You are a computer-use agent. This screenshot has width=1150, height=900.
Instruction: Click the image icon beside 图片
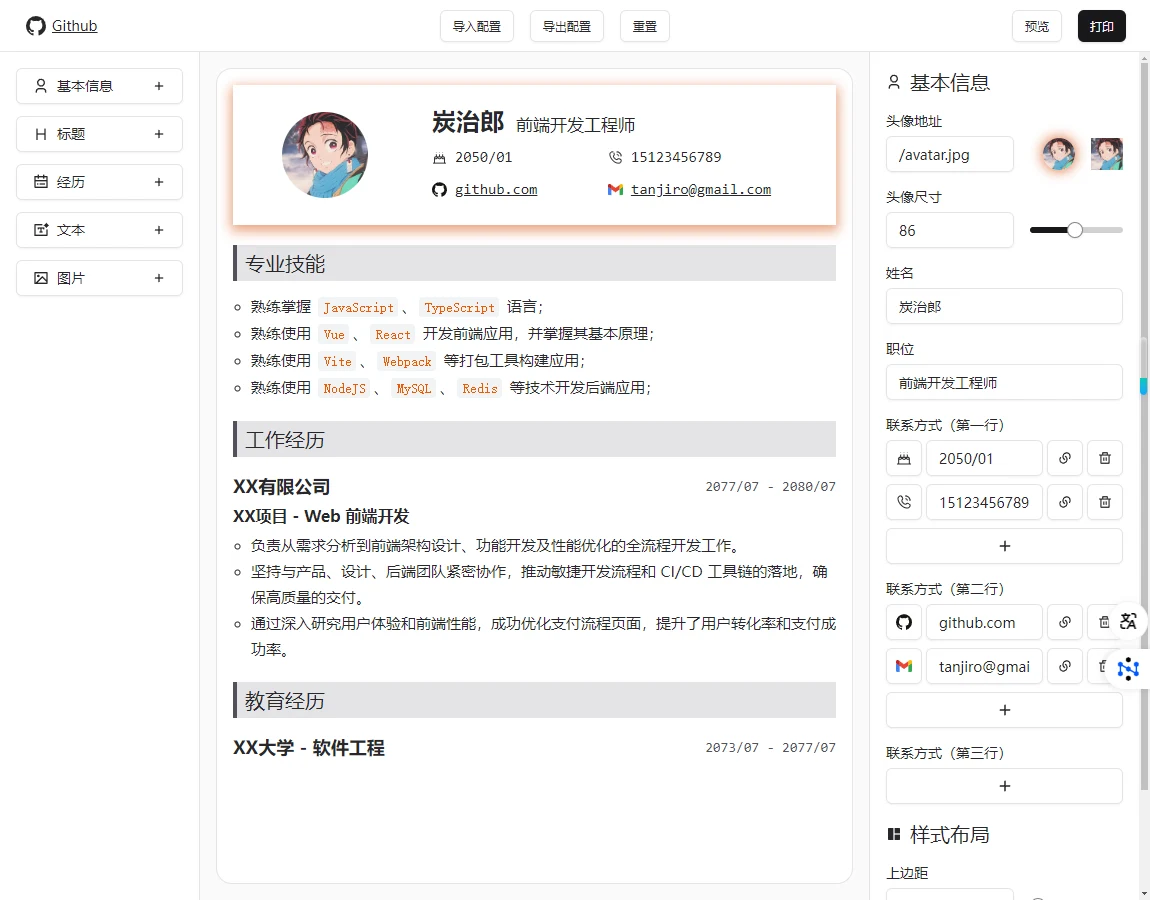41,278
